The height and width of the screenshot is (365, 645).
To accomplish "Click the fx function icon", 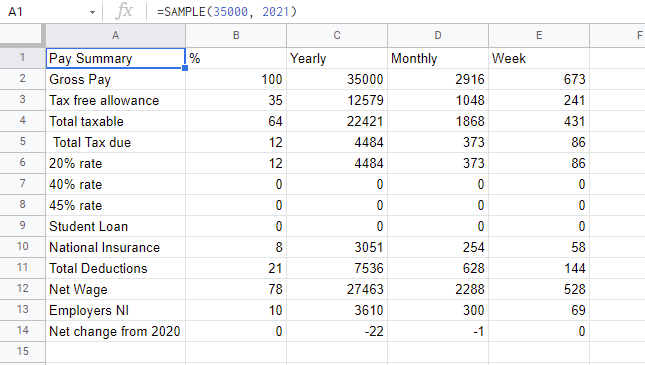I will 123,12.
